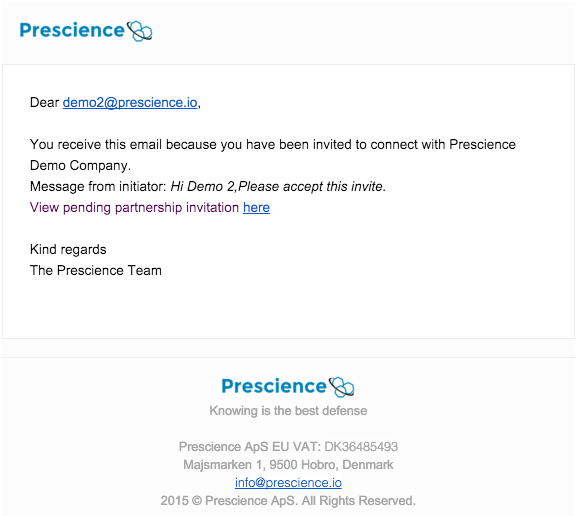
Task: Click the "Message from initiator:" label
Action: [98, 187]
